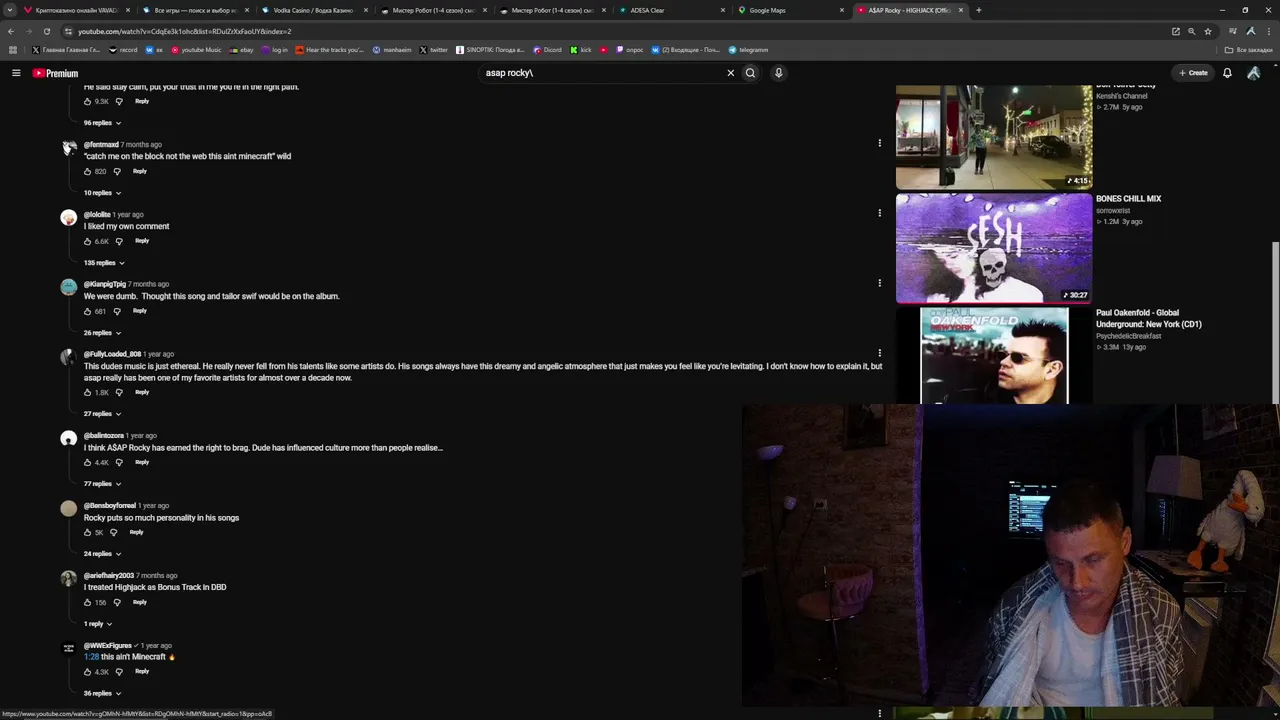Expand 77 replies under @balintozora
Image resolution: width=1280 pixels, height=720 pixels.
click(102, 484)
